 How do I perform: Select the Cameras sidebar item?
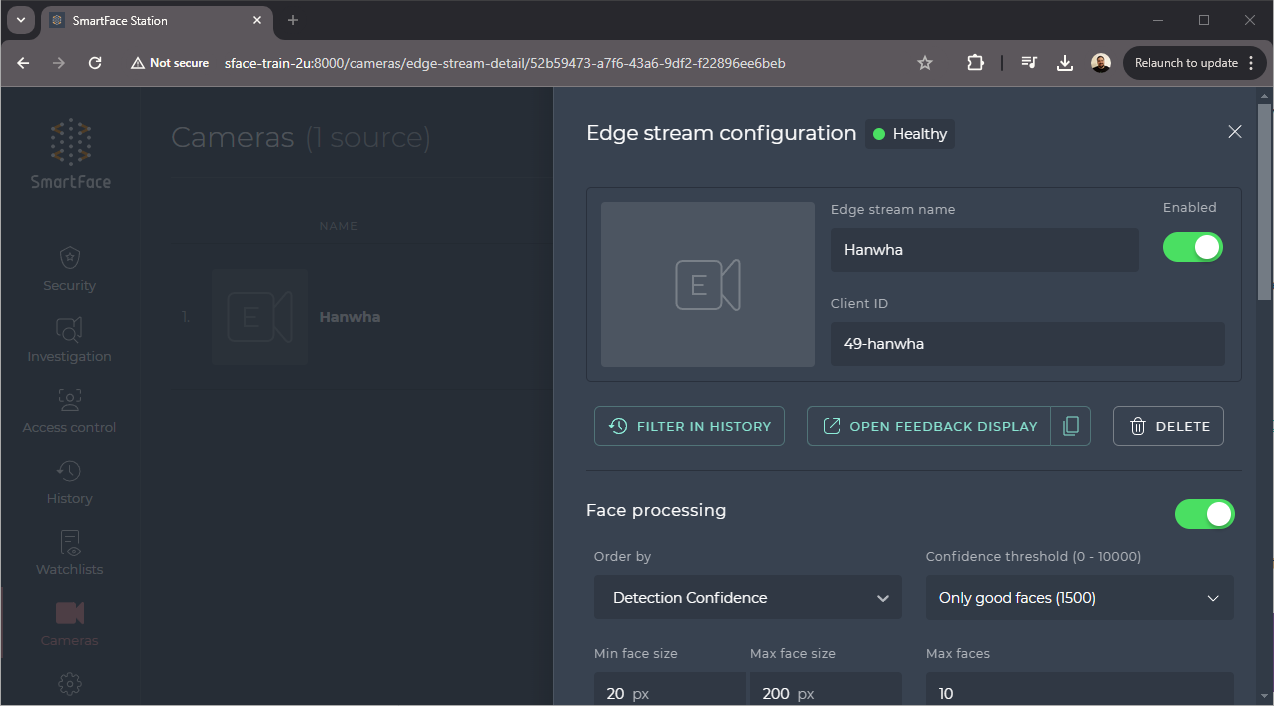point(69,625)
